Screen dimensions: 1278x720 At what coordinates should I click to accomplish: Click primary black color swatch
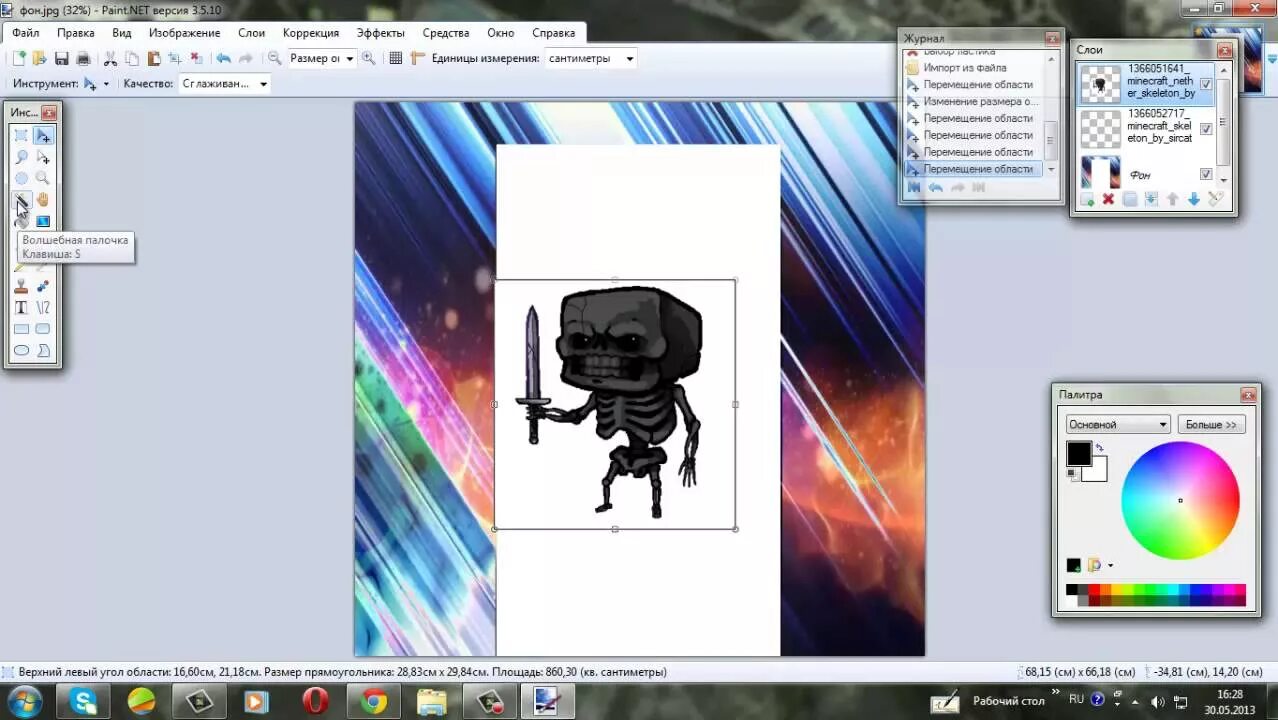tap(1078, 454)
